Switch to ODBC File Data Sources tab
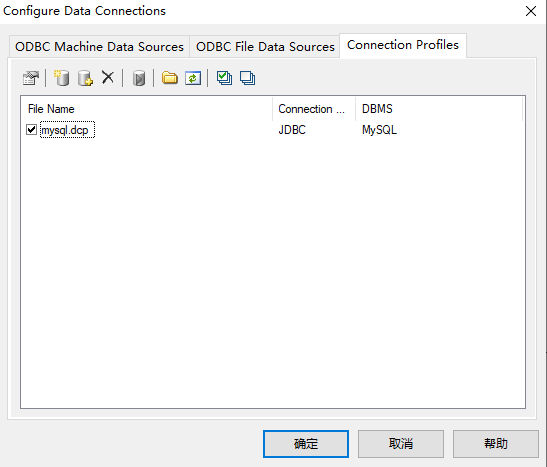This screenshot has width=547, height=467. [x=265, y=46]
